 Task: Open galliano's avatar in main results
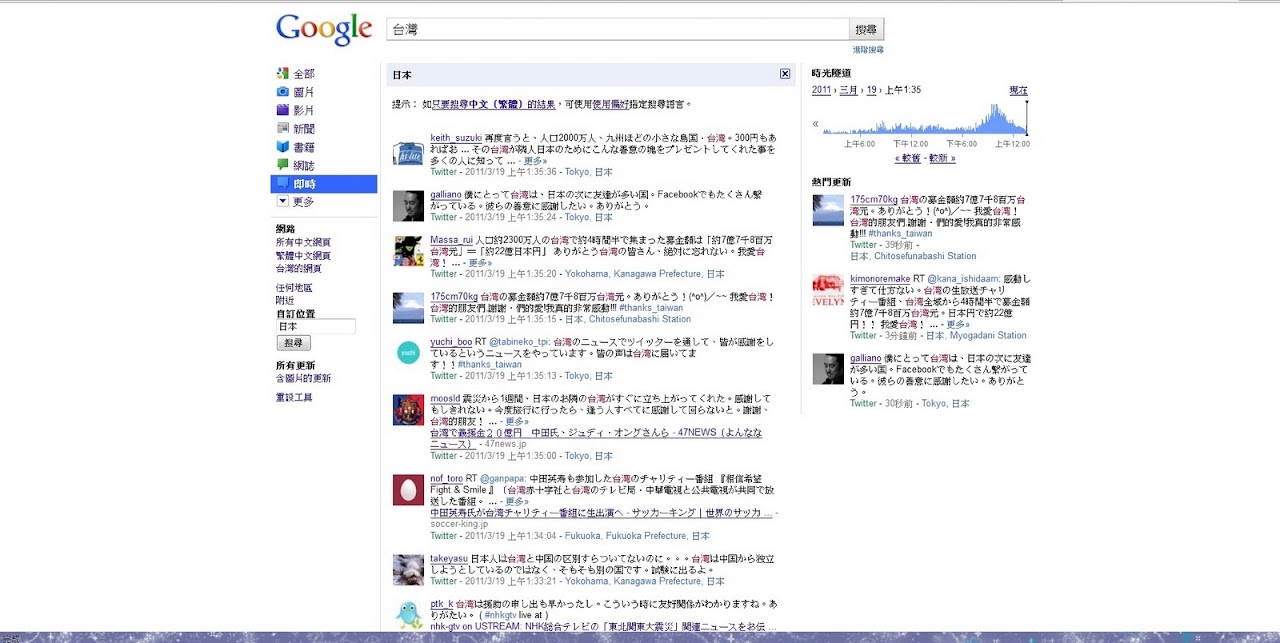pyautogui.click(x=408, y=205)
